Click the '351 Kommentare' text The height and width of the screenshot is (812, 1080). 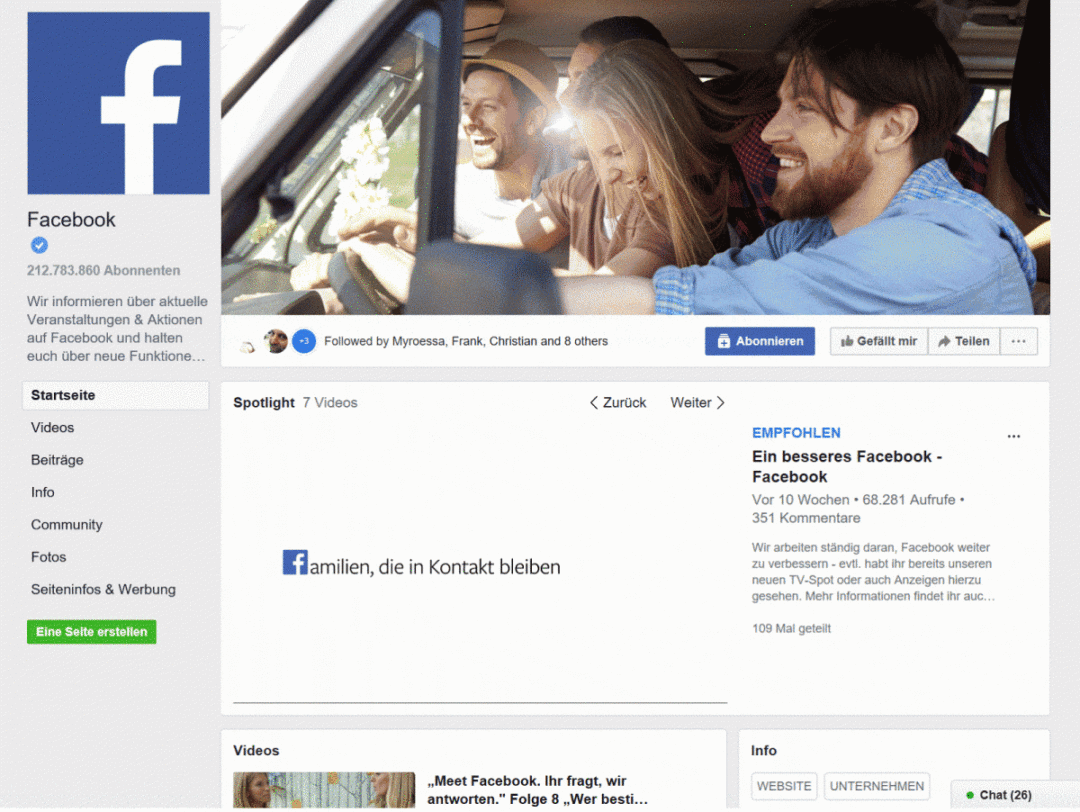tap(806, 518)
